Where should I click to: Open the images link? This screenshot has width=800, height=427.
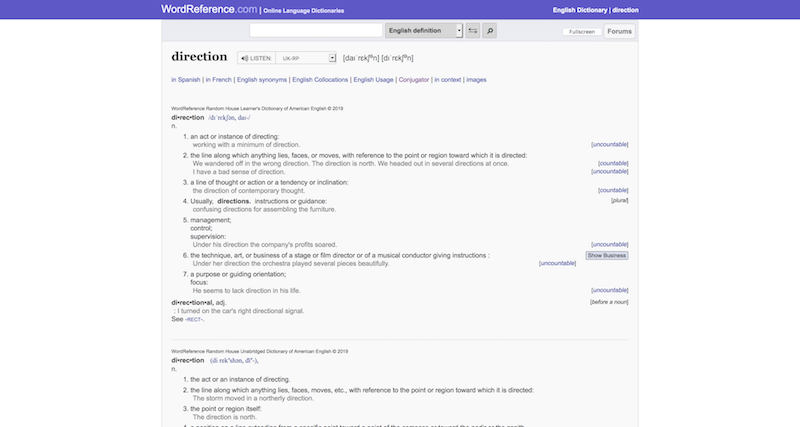pos(477,79)
